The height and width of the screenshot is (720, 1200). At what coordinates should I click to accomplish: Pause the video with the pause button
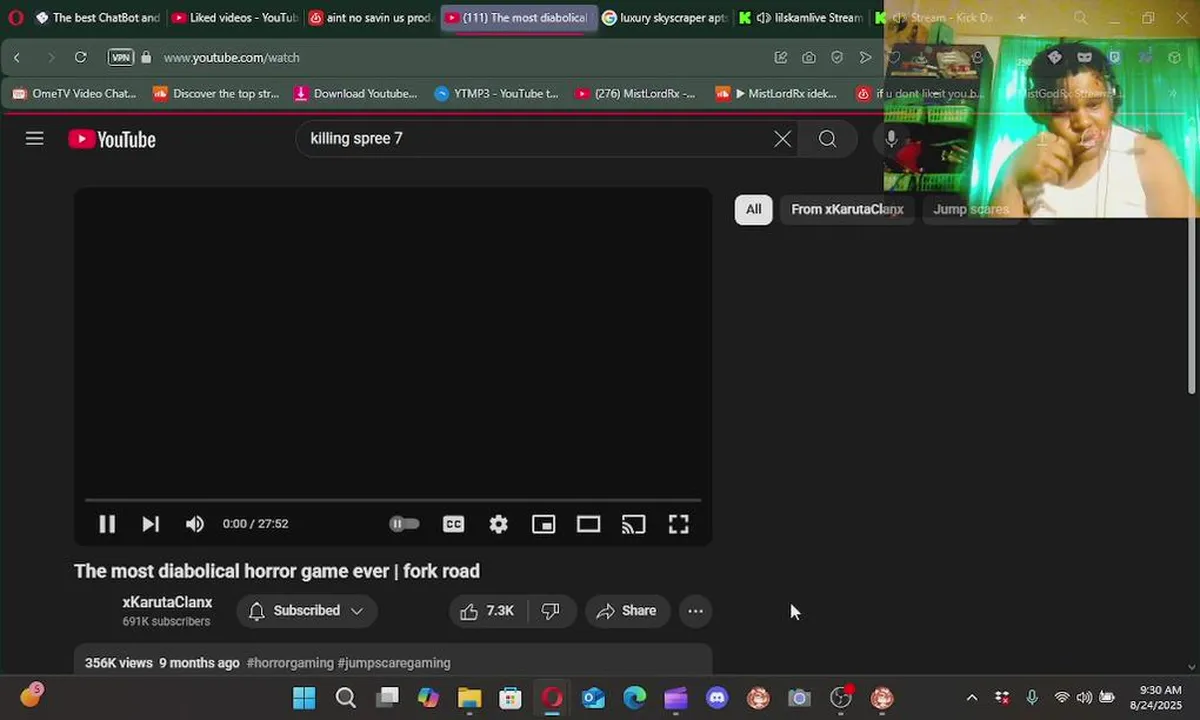click(107, 524)
